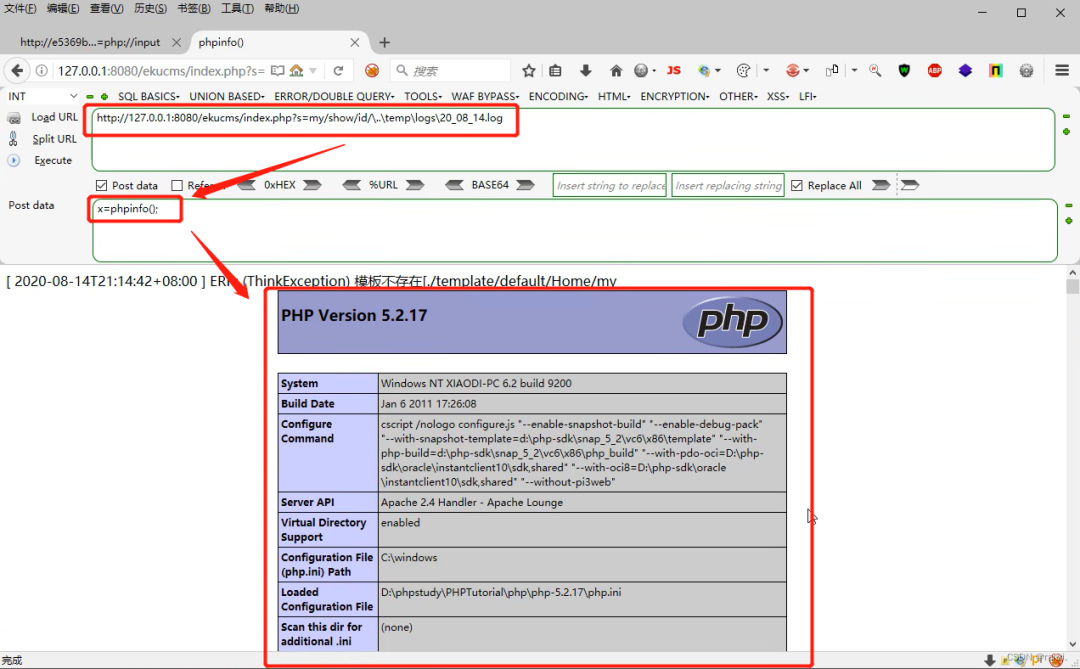The image size is (1080, 669).
Task: Click the bookmark star icon
Action: (528, 70)
